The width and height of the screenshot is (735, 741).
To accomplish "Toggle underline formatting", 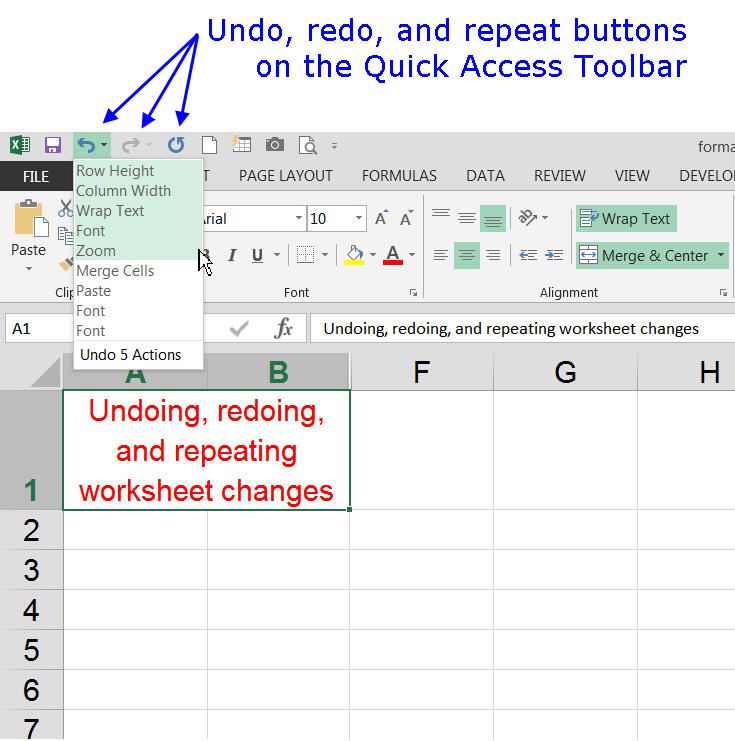I will pyautogui.click(x=257, y=255).
